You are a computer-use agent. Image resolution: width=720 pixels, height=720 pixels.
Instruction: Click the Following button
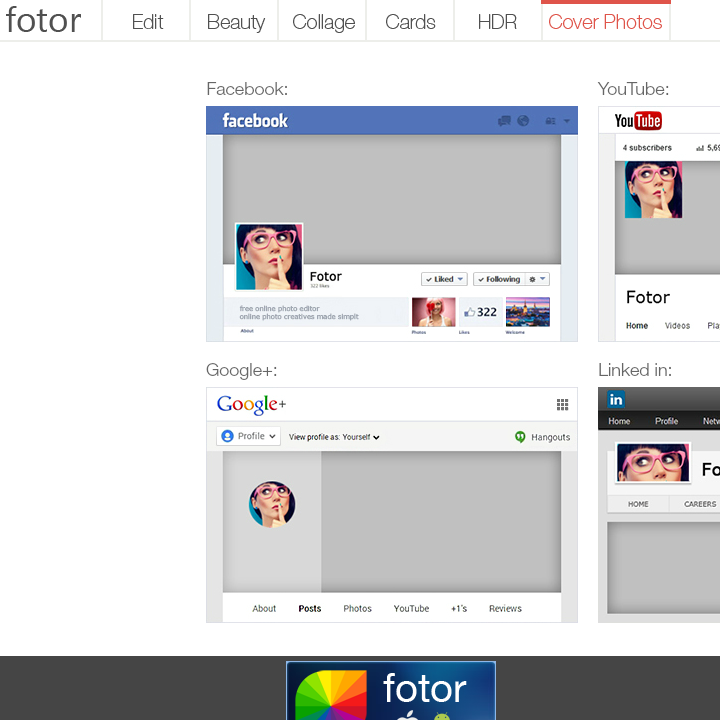coord(499,279)
